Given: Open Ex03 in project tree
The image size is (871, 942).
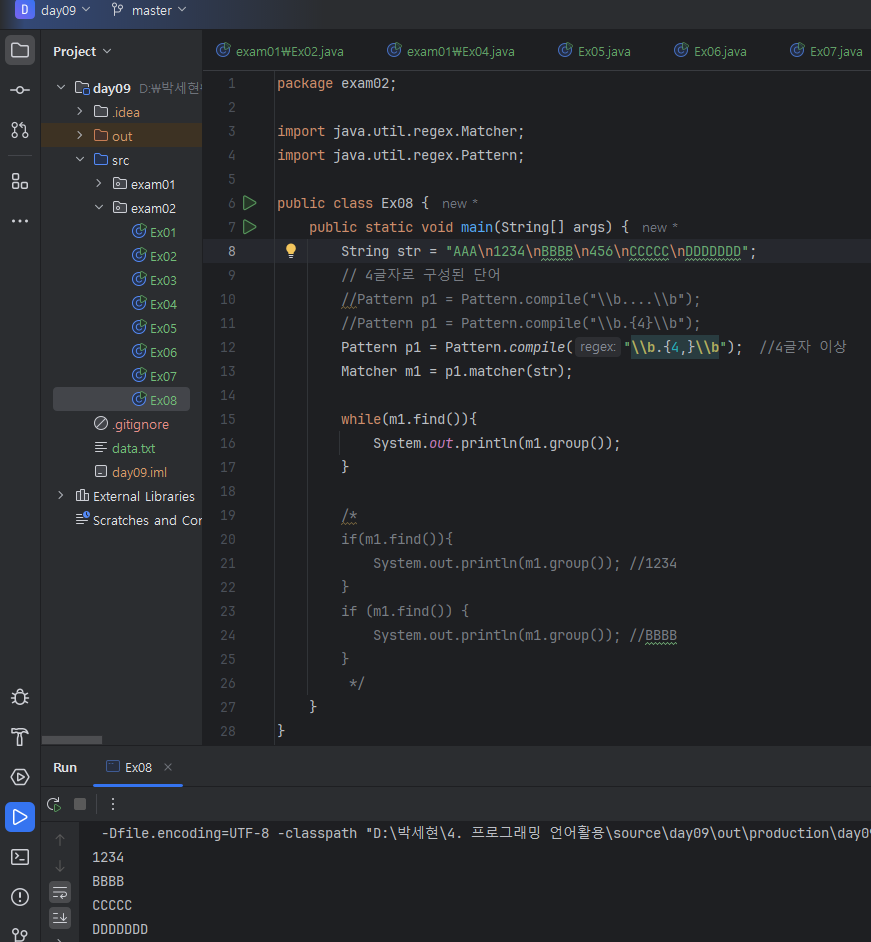Looking at the screenshot, I should click(154, 280).
